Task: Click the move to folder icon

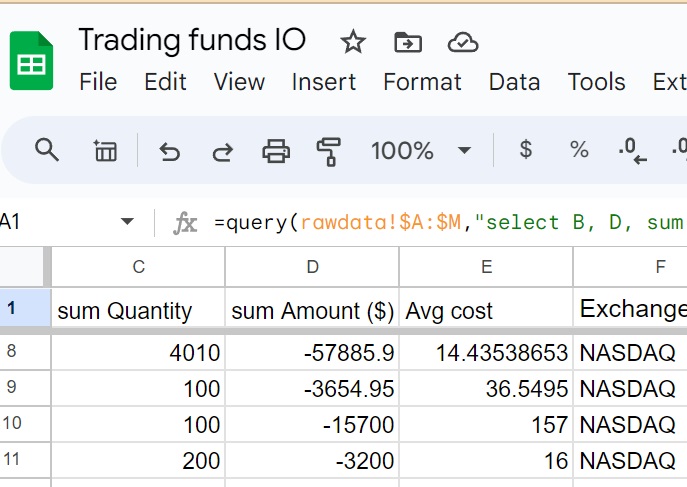Action: pyautogui.click(x=407, y=41)
